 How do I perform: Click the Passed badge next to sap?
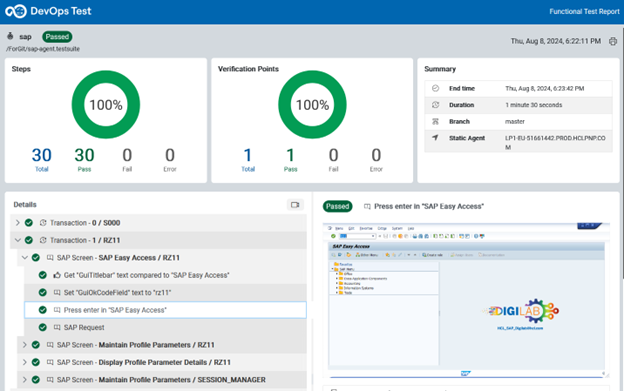pyautogui.click(x=57, y=37)
